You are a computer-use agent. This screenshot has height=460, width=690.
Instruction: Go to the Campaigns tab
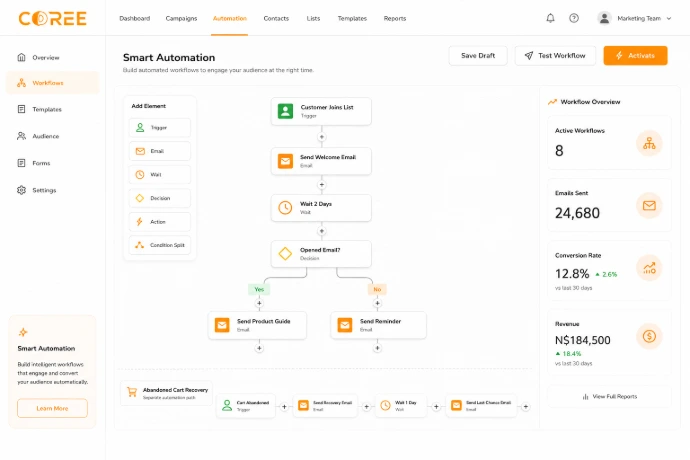[x=181, y=18]
